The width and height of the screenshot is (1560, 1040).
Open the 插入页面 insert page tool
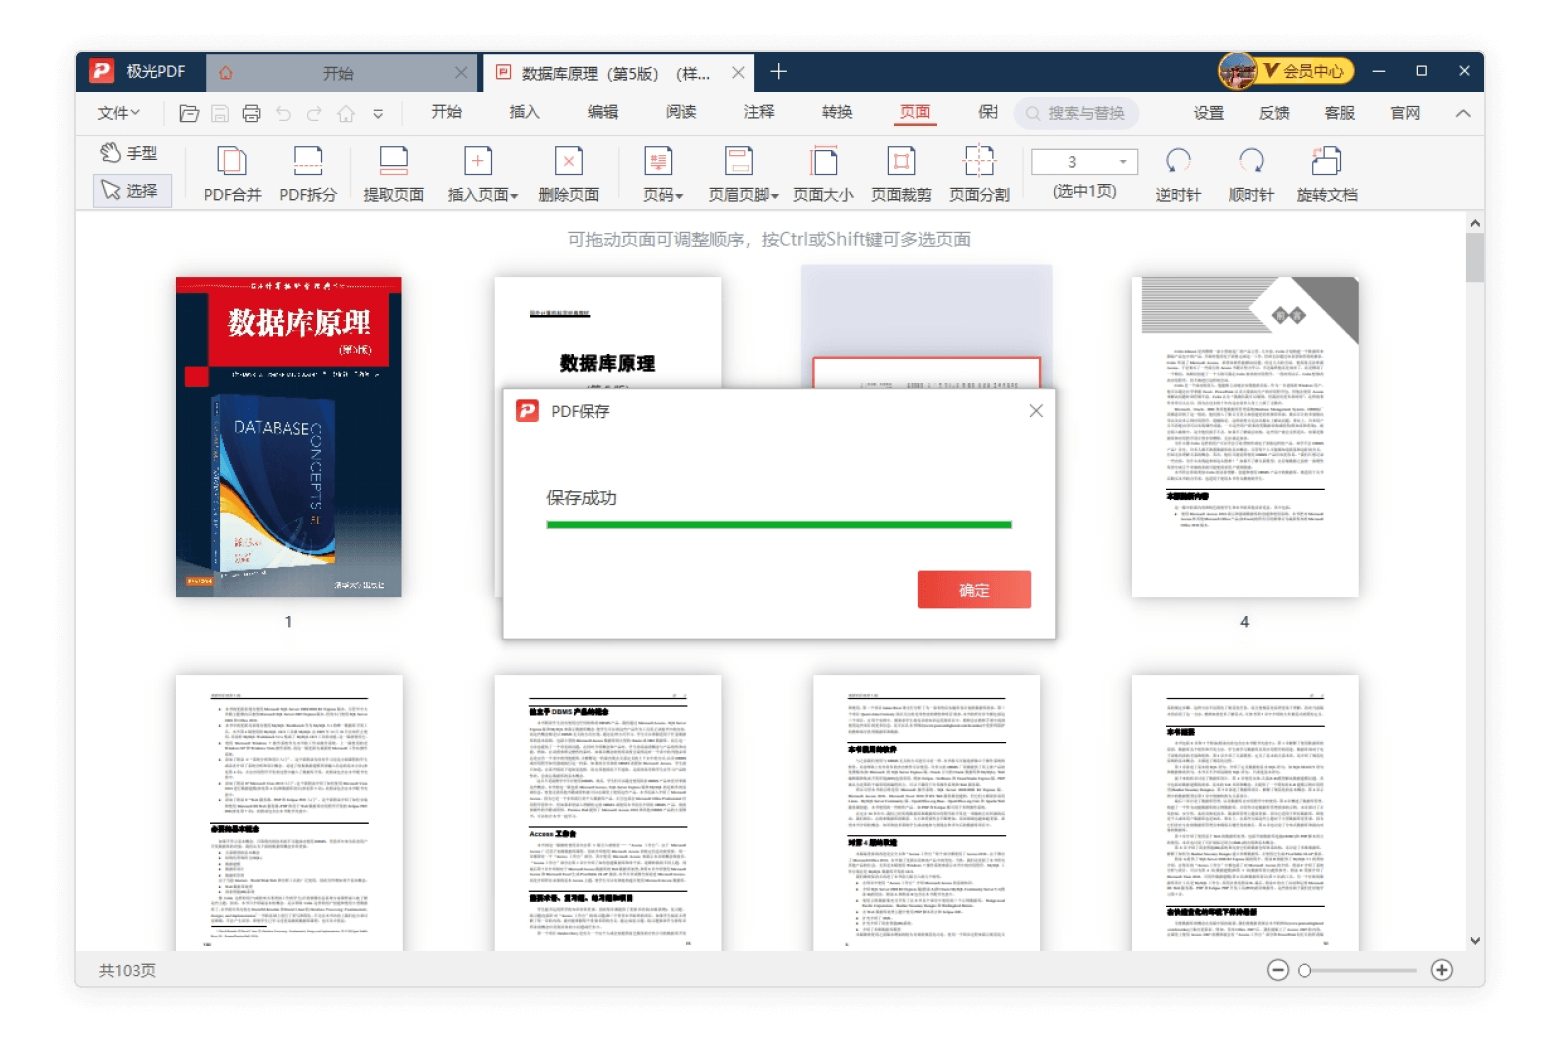coord(482,174)
